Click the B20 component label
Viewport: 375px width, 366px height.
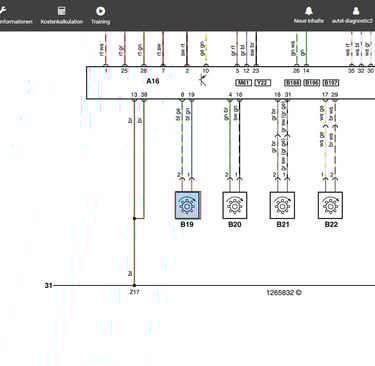point(235,224)
